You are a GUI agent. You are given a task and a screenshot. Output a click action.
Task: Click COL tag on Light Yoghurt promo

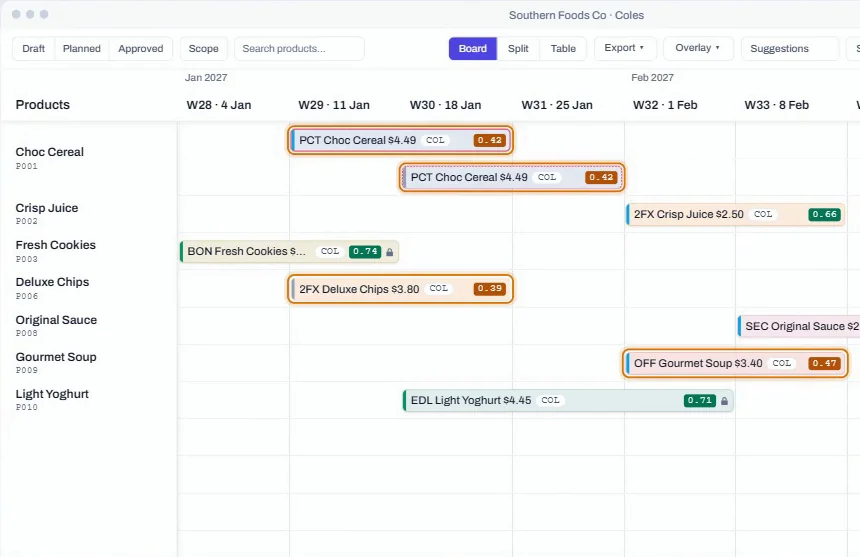tap(550, 401)
